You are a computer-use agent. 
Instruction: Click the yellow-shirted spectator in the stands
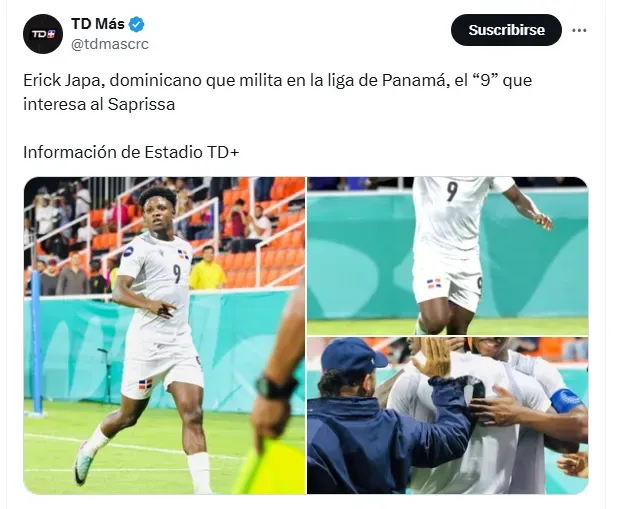(x=207, y=268)
